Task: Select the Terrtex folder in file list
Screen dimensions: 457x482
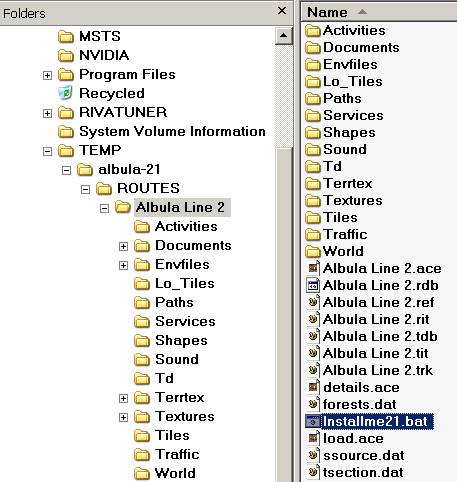Action: coord(347,184)
